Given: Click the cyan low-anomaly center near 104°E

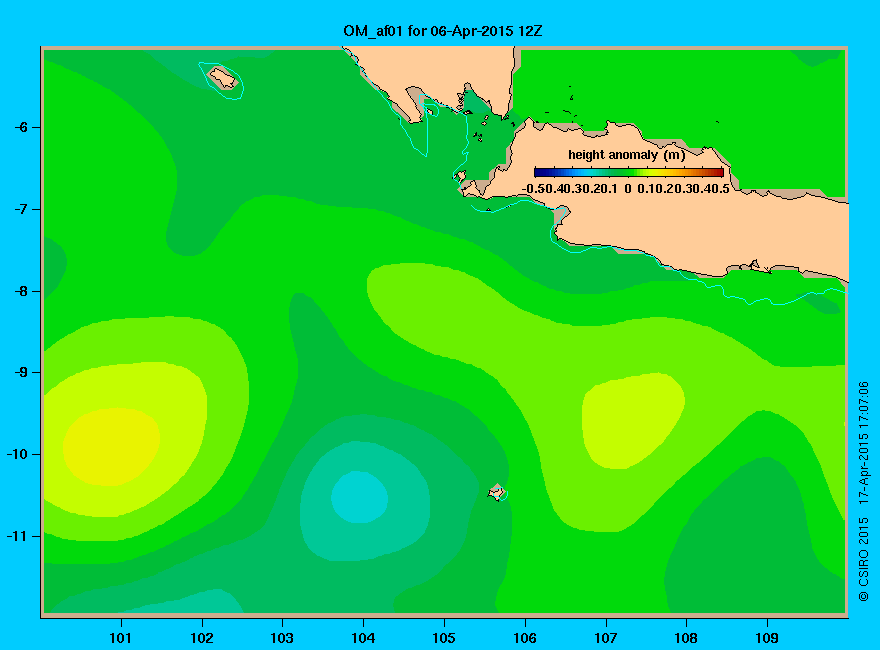Looking at the screenshot, I should tap(359, 497).
